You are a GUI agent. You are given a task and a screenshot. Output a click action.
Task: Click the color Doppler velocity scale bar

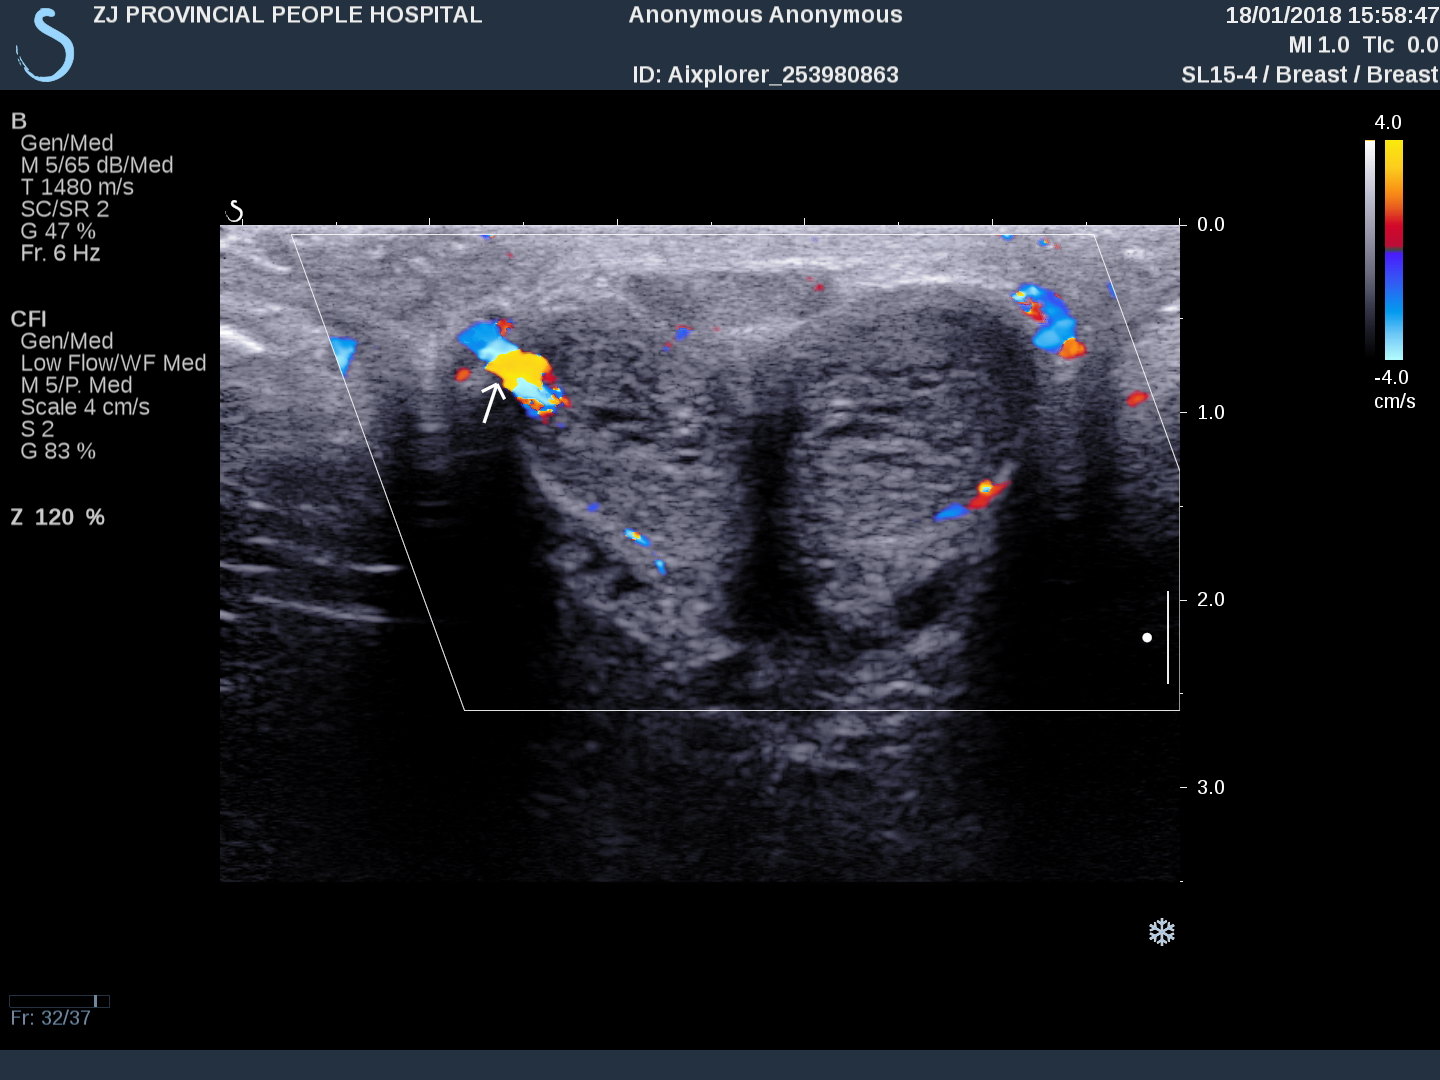[x=1394, y=250]
